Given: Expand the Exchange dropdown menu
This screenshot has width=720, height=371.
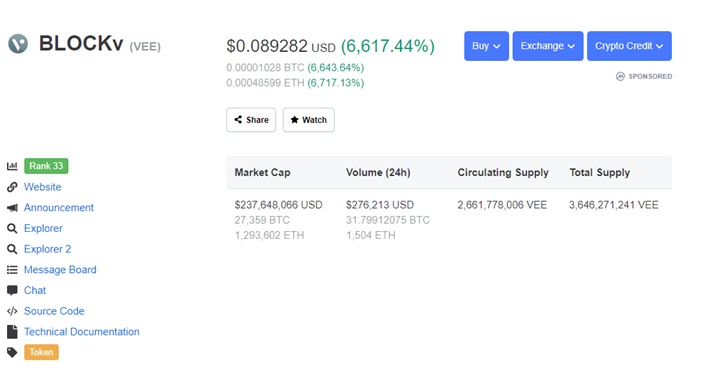Looking at the screenshot, I should (x=548, y=46).
